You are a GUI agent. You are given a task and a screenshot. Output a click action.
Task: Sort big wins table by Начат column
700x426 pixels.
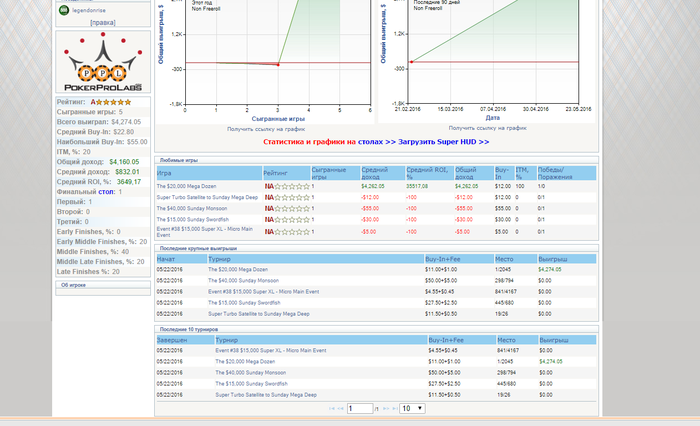click(182, 259)
